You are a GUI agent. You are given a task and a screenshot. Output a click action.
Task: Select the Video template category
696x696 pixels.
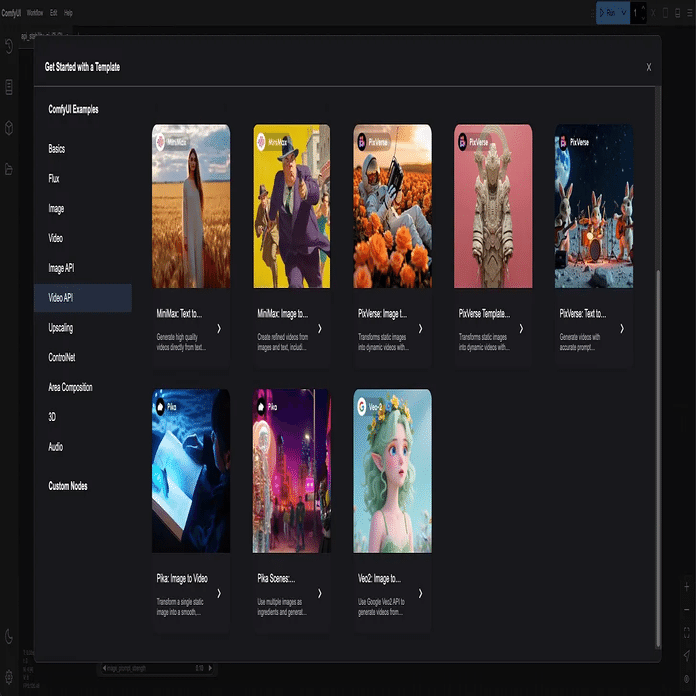(x=83, y=238)
